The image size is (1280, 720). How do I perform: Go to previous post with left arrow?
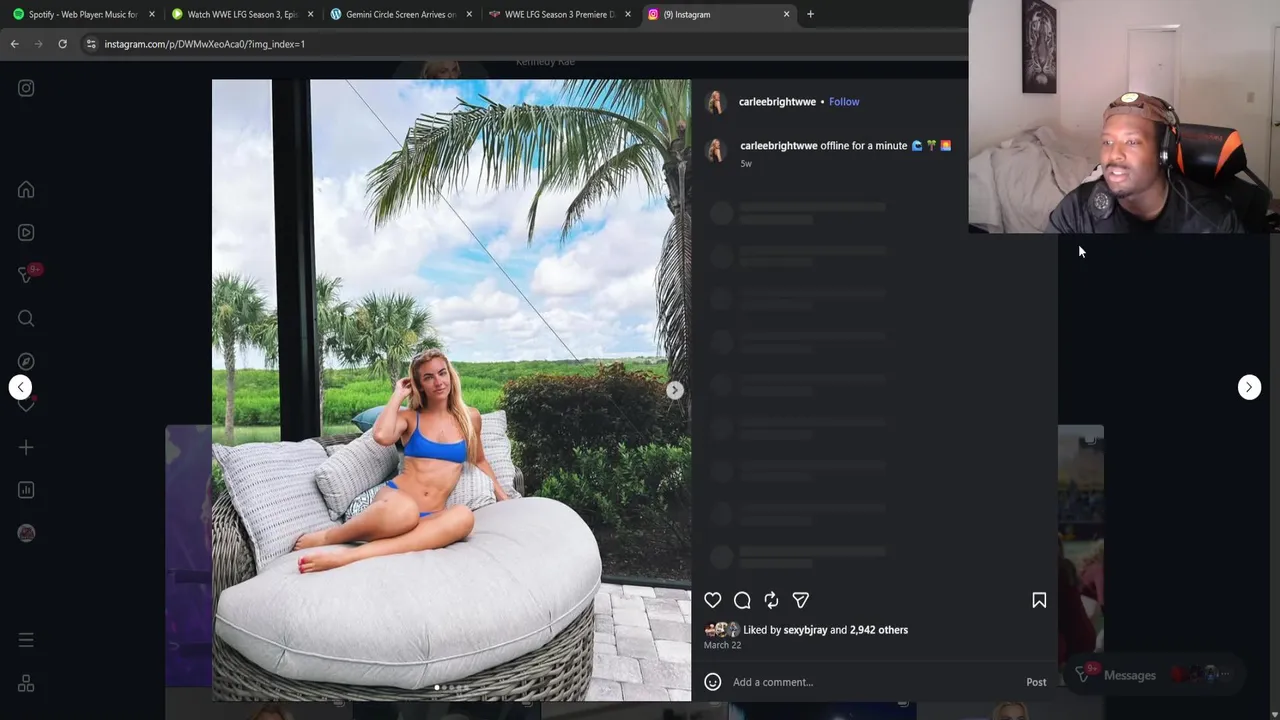tap(20, 387)
